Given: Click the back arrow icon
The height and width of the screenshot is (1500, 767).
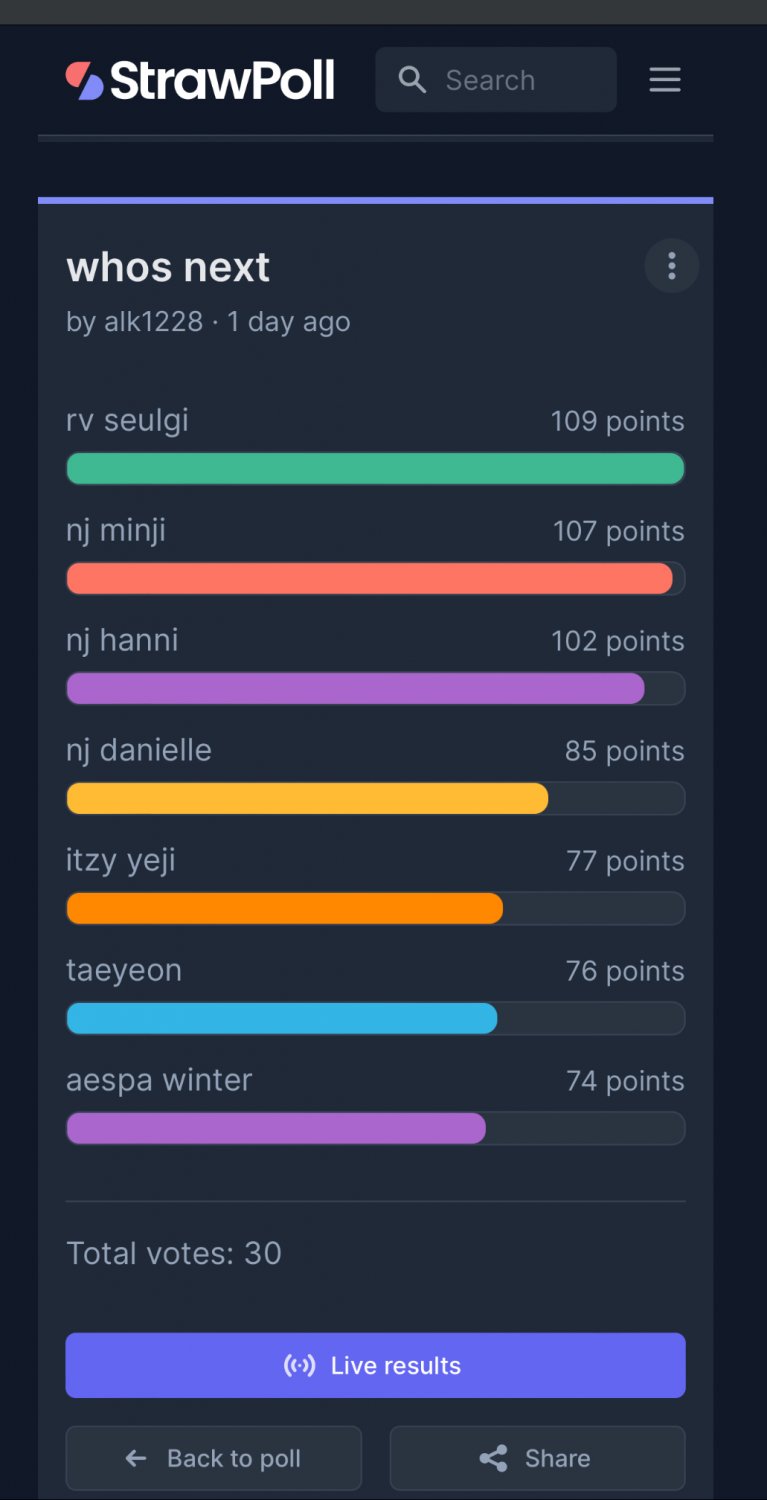Looking at the screenshot, I should pos(136,1459).
